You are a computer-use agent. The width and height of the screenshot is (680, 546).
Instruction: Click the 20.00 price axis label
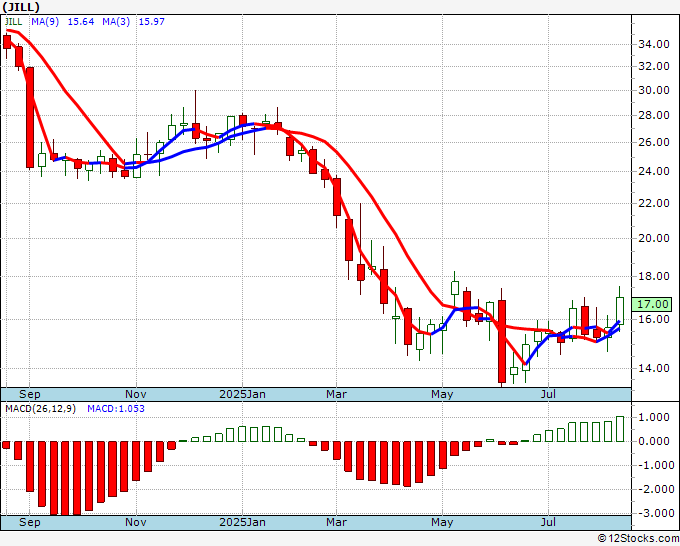(654, 238)
